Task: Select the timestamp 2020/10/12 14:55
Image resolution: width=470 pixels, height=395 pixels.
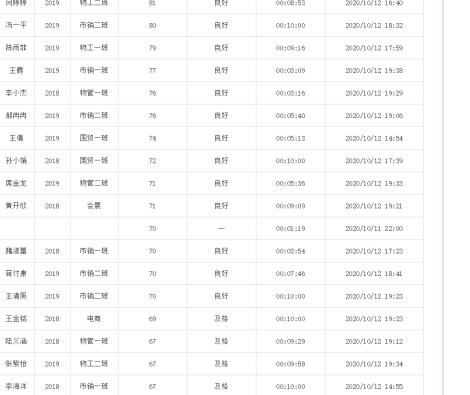Action: (374, 386)
